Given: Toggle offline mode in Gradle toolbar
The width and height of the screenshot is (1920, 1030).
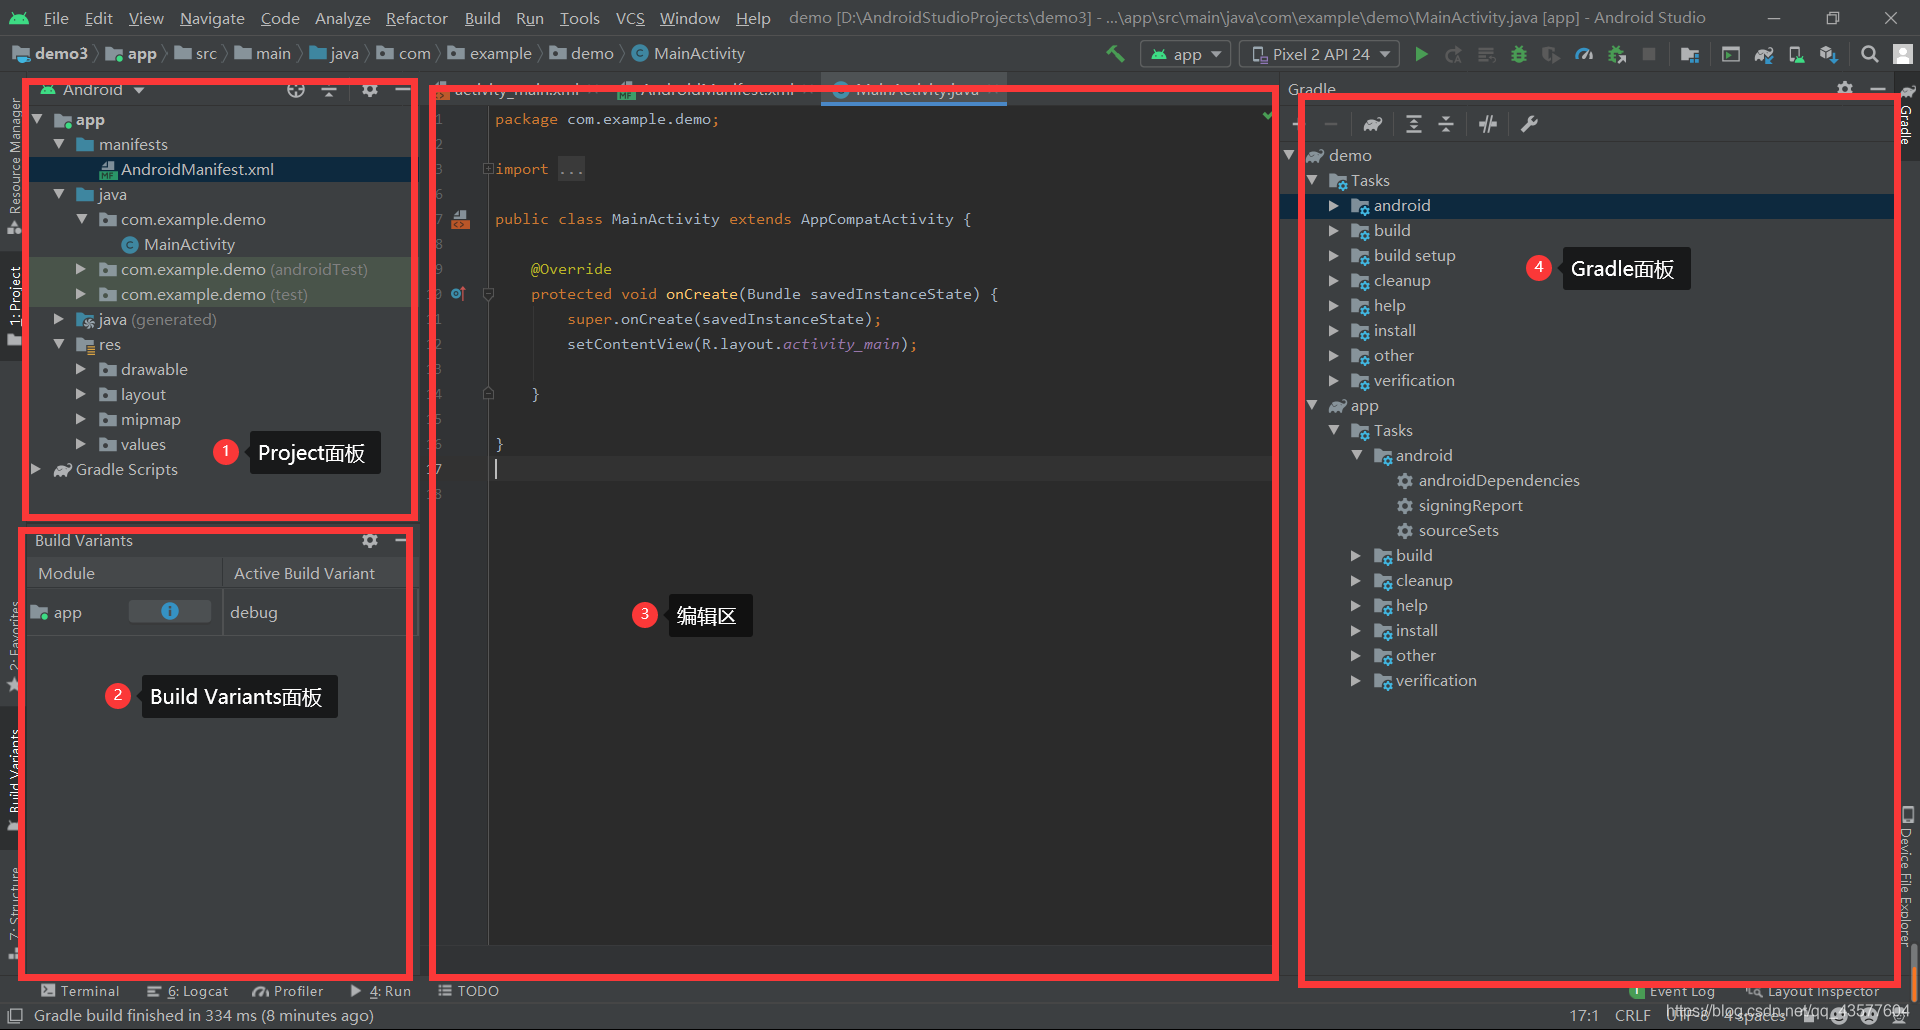Looking at the screenshot, I should (x=1488, y=124).
